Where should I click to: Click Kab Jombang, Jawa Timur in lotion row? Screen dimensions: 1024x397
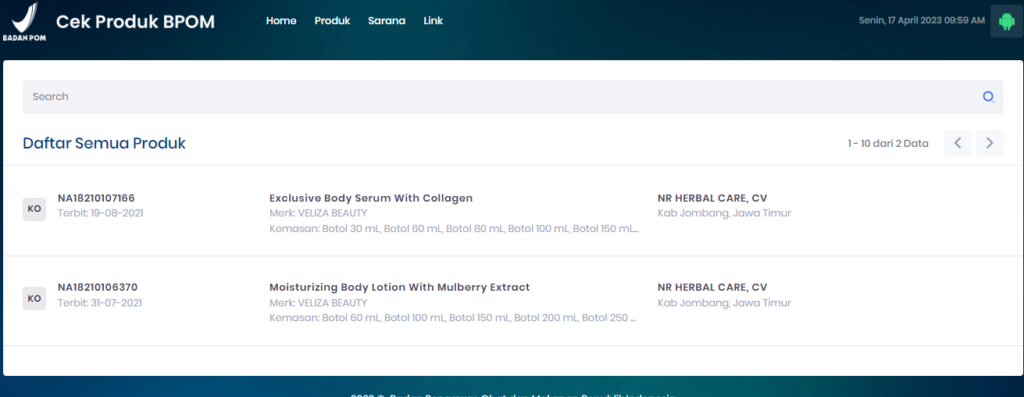(724, 303)
